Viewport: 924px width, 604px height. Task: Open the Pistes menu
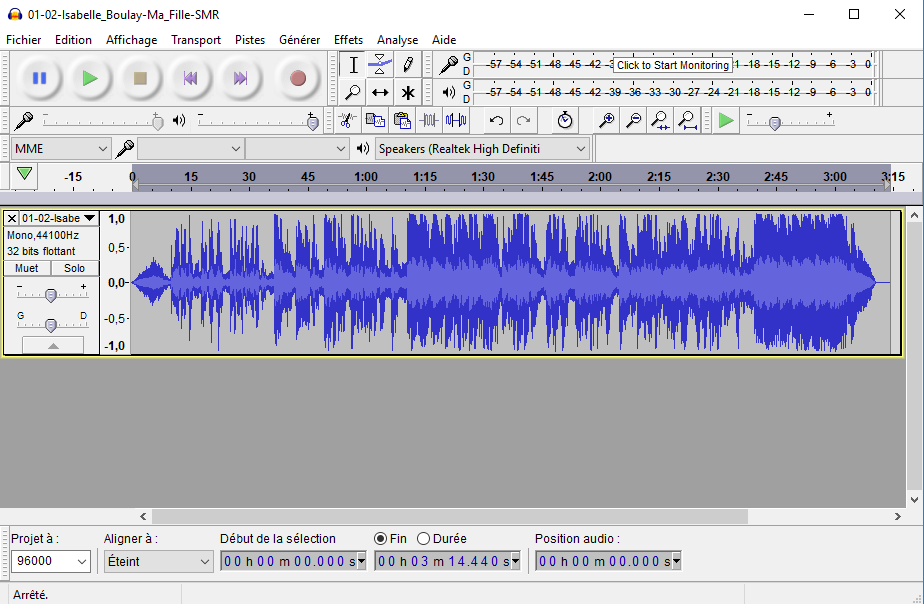point(250,39)
